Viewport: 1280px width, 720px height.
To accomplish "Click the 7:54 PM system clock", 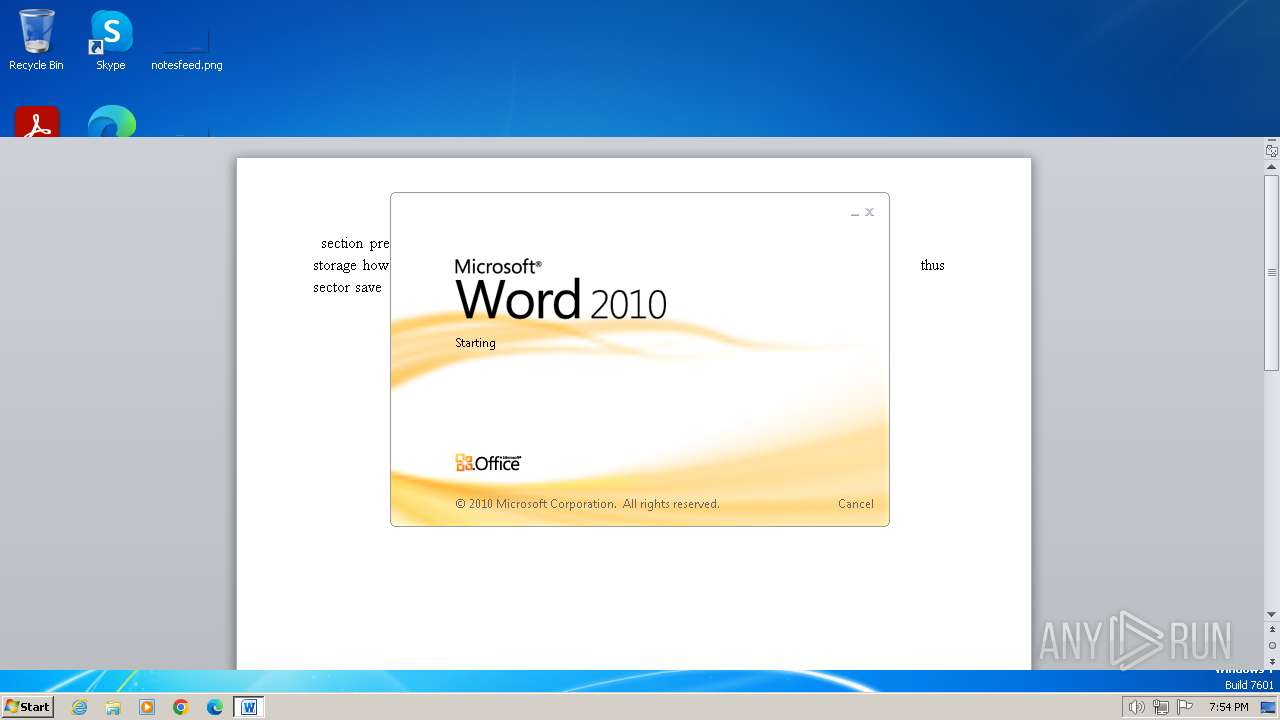I will (x=1228, y=707).
